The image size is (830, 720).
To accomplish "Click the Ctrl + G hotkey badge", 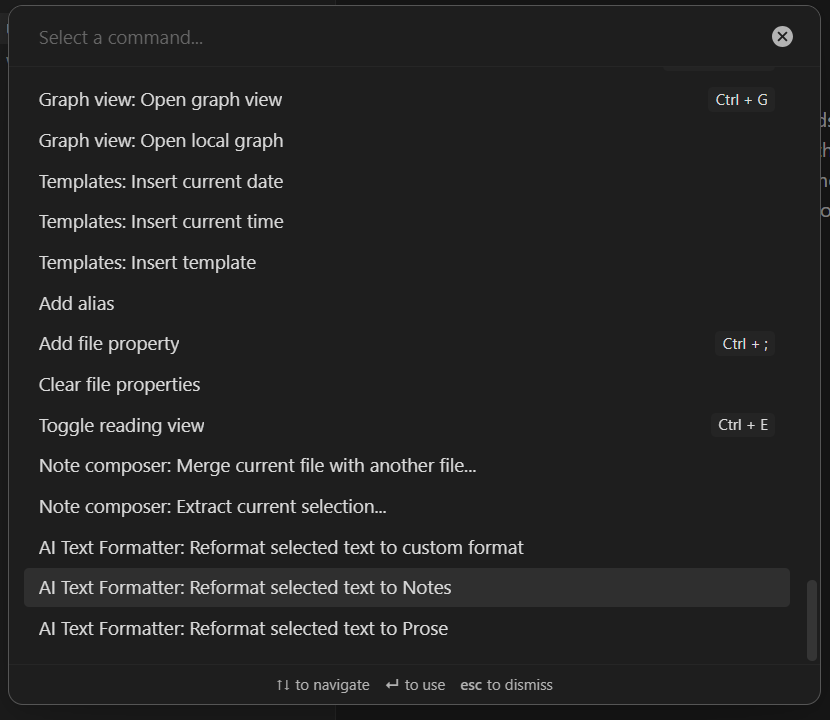I will coord(741,100).
